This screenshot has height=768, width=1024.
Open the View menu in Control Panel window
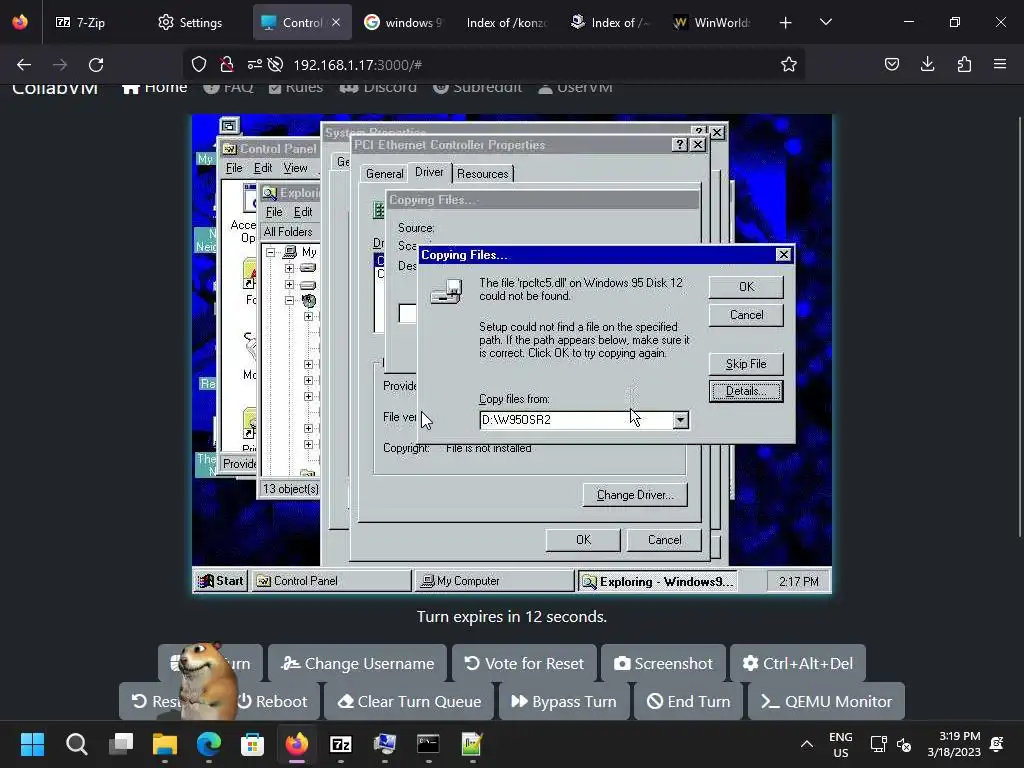click(295, 168)
